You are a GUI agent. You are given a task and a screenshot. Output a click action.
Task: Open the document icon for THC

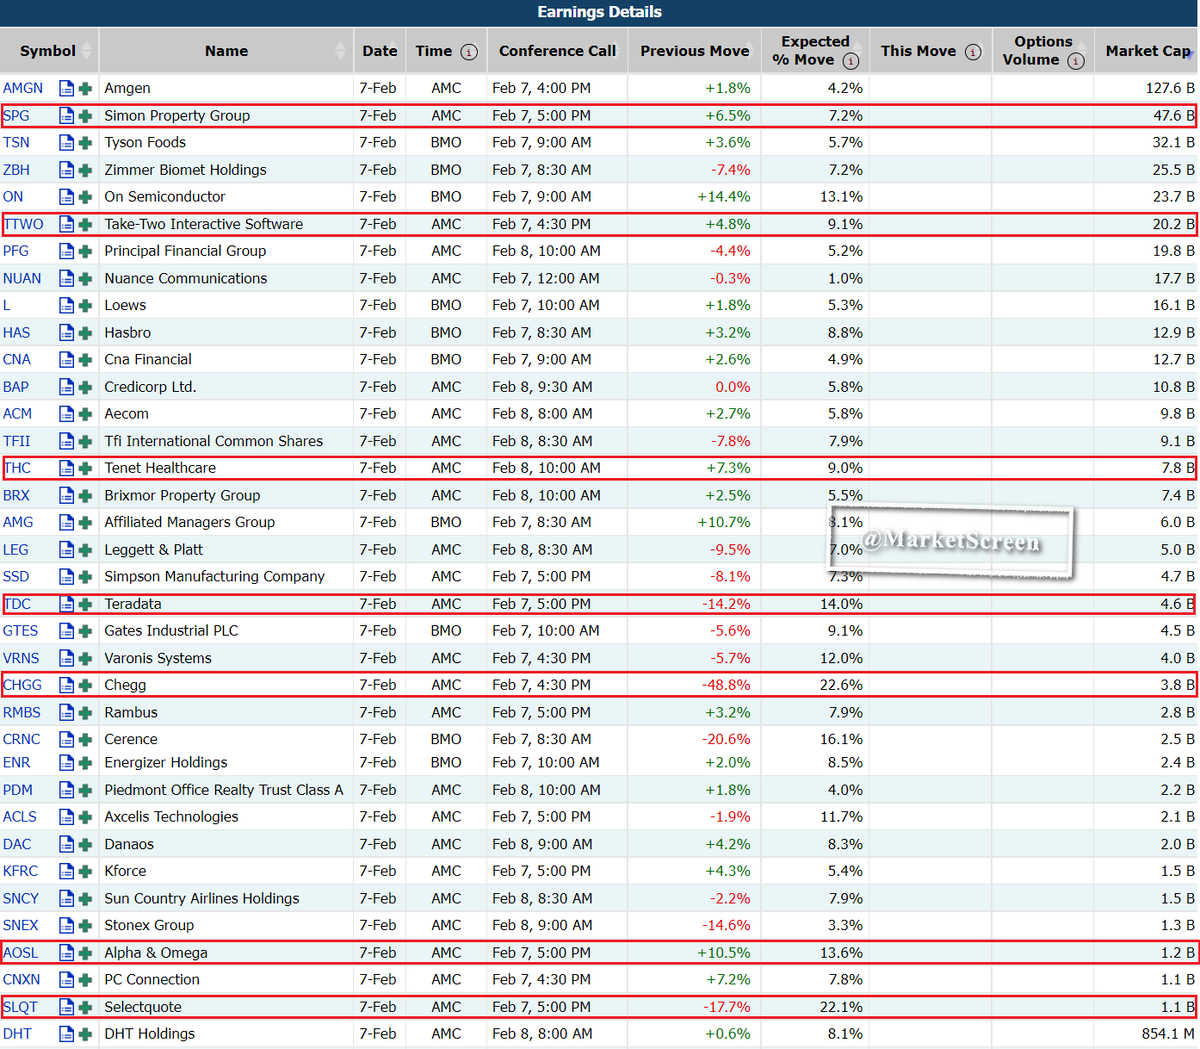[66, 468]
